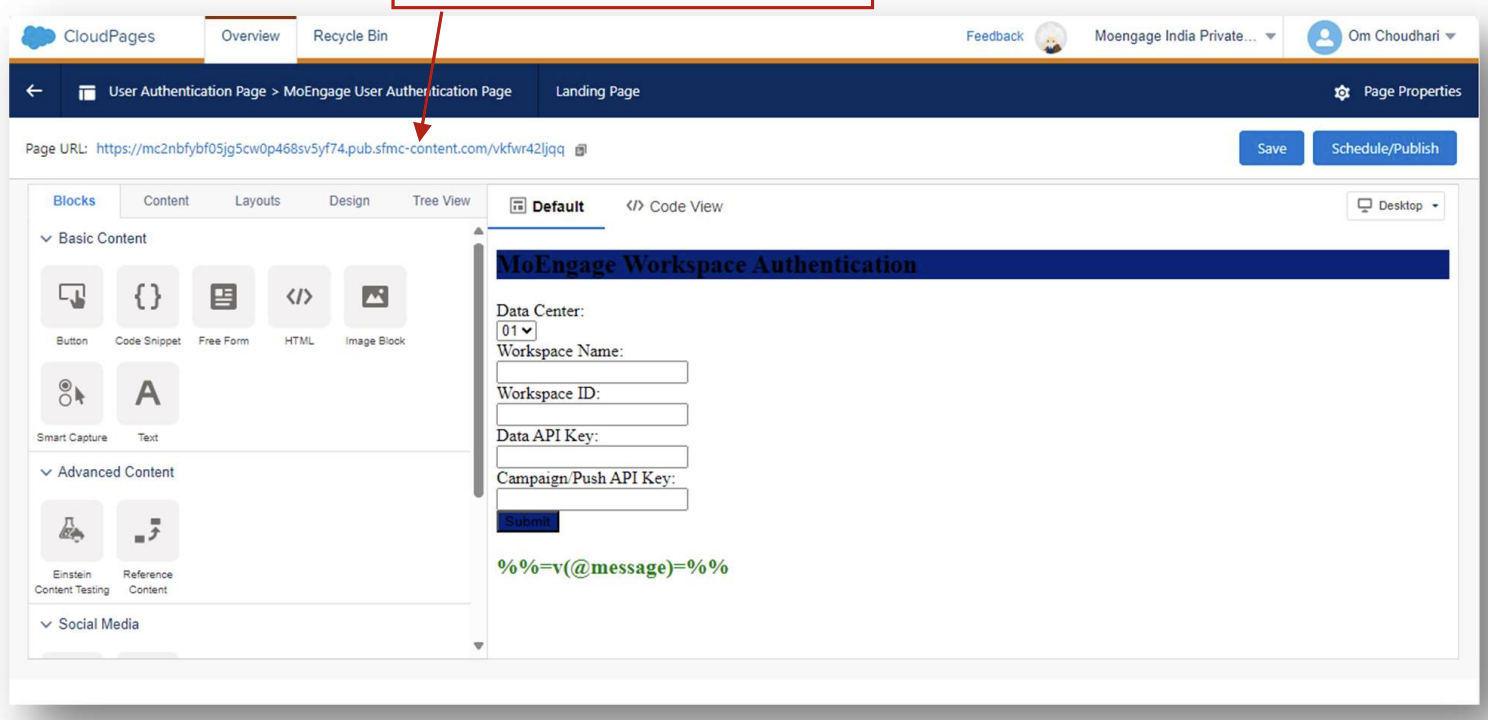Click the Submit button in the form

point(527,521)
